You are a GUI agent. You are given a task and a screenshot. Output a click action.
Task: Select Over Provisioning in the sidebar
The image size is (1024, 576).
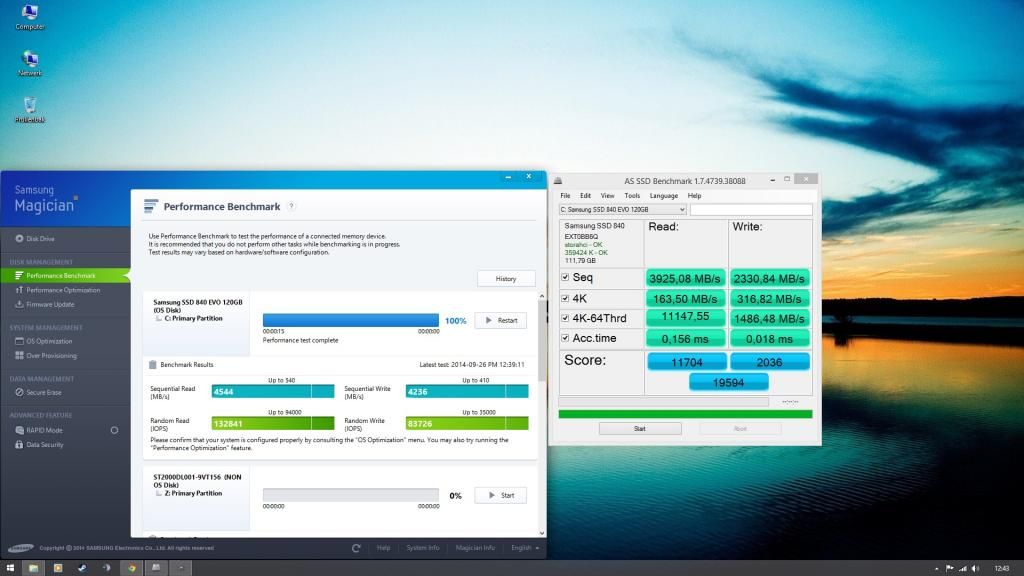[x=50, y=355]
